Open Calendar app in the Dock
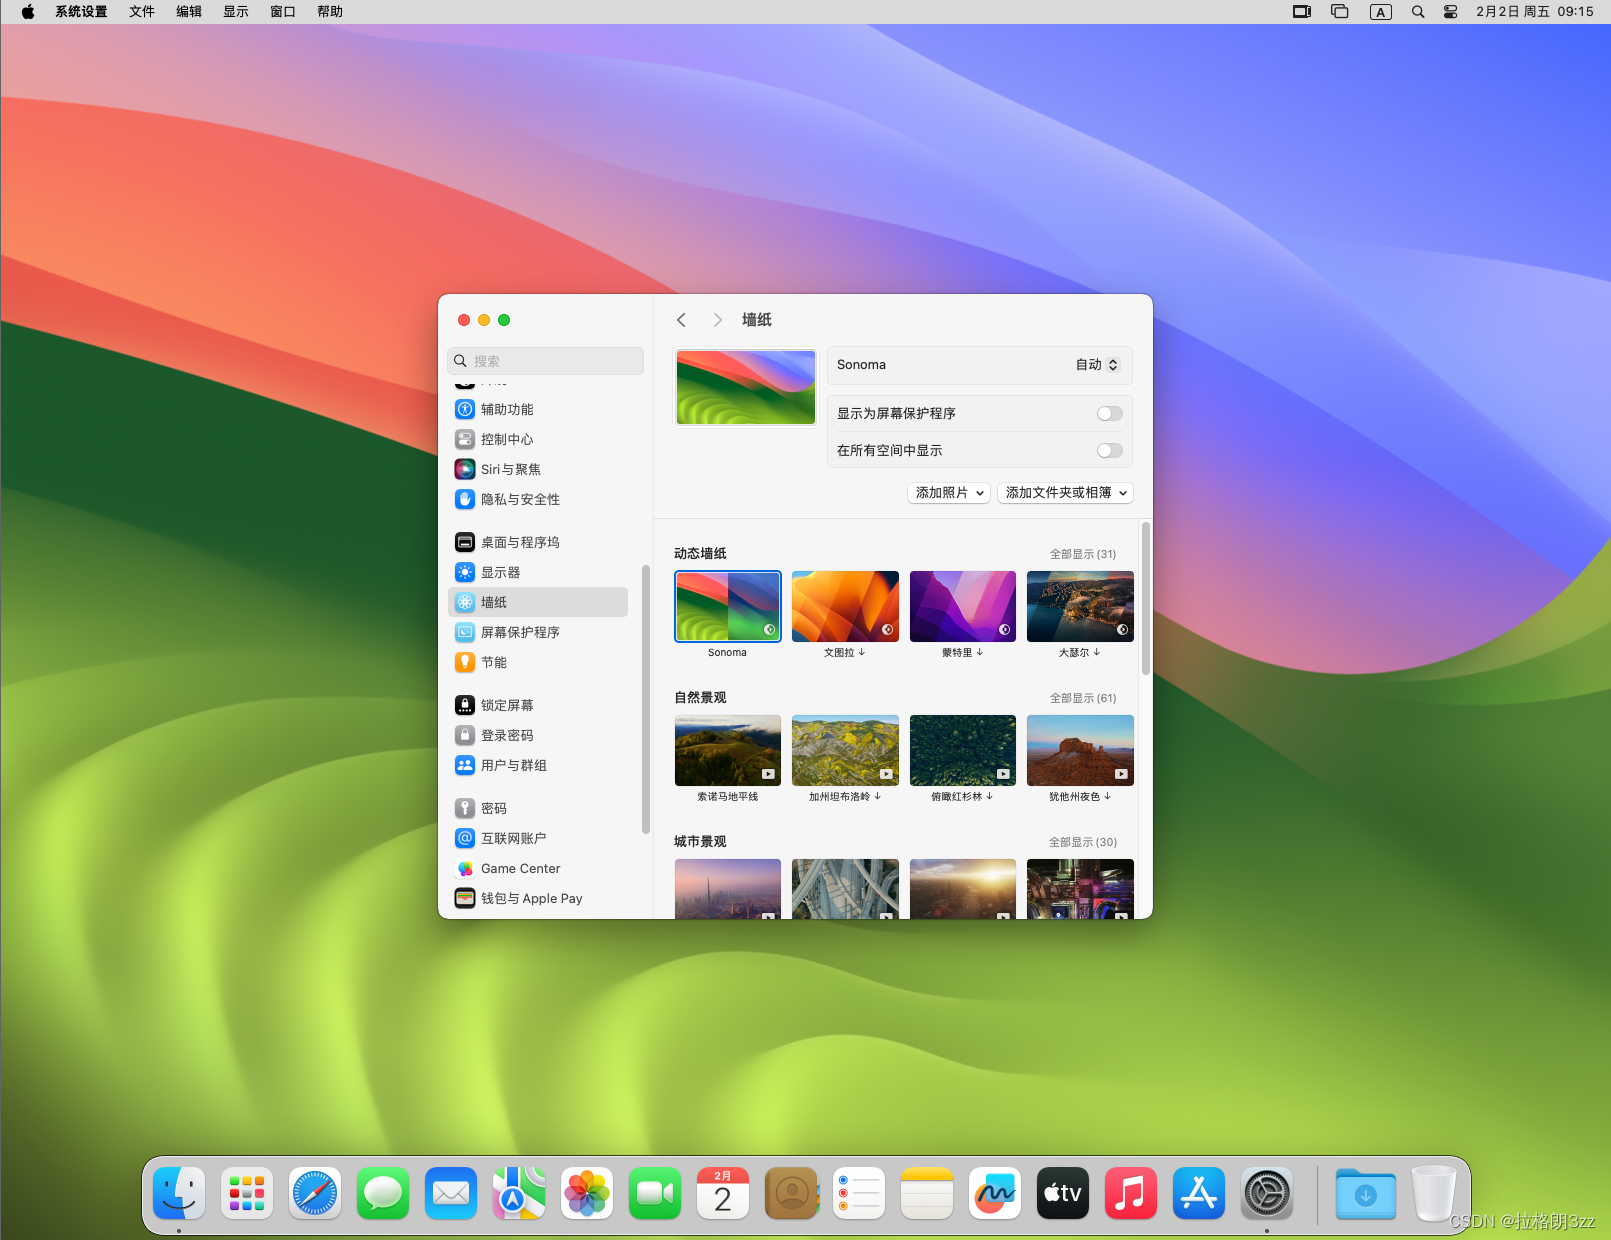This screenshot has height=1240, width=1611. tap(723, 1193)
